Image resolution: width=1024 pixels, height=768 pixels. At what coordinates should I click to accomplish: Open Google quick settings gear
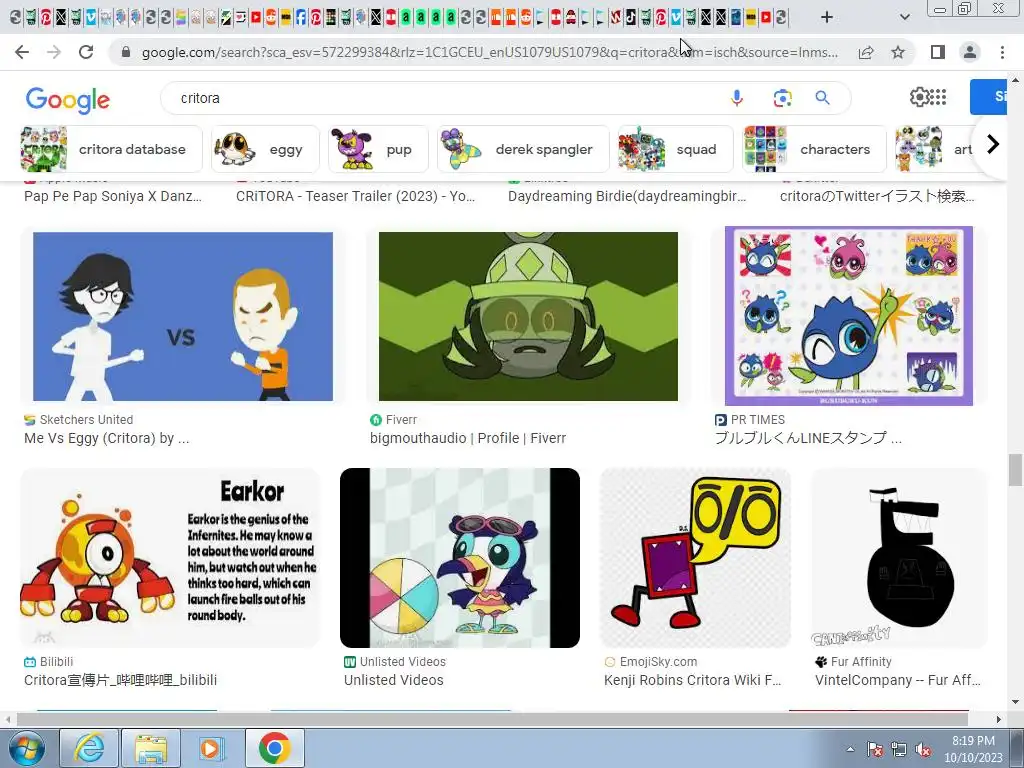[919, 97]
